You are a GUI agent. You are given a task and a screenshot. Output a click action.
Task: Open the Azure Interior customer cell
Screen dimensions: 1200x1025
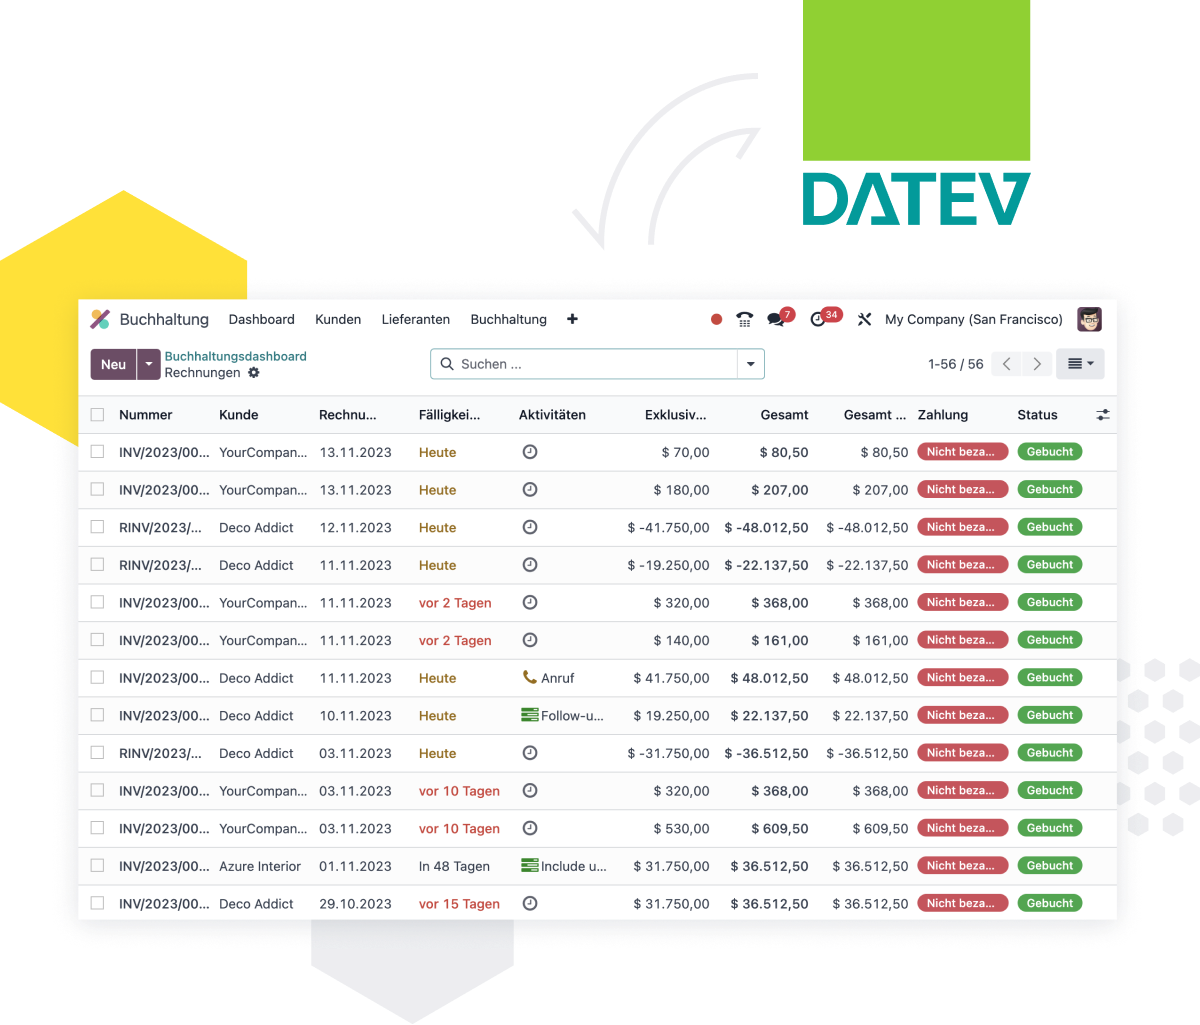pos(260,866)
